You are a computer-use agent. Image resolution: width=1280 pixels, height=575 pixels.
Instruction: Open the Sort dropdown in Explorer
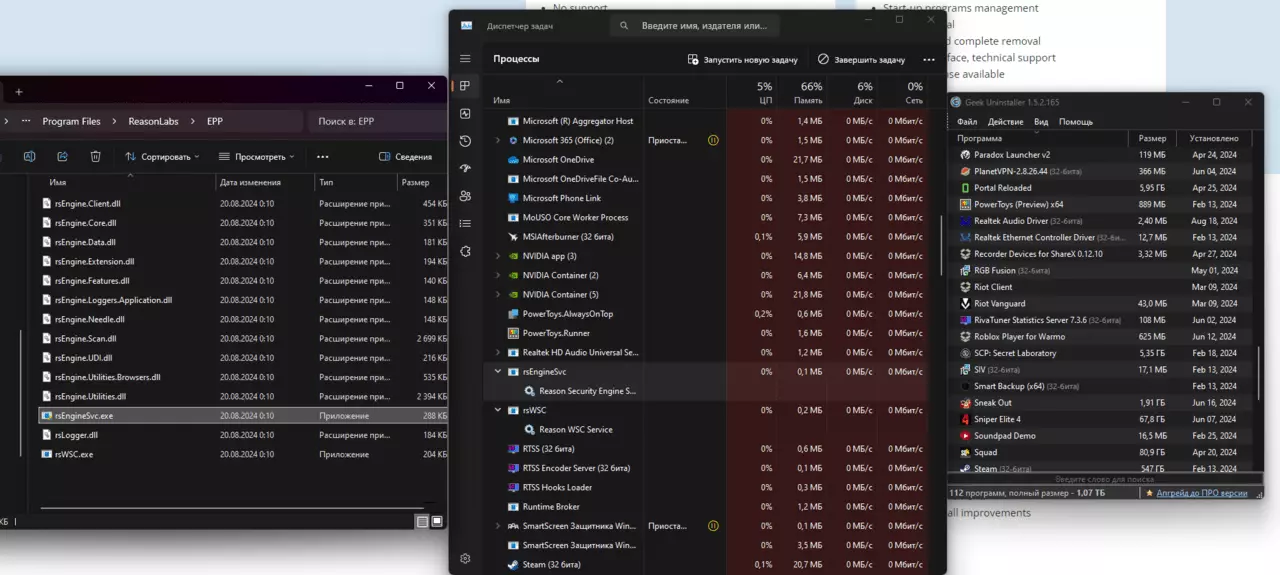pyautogui.click(x=162, y=157)
